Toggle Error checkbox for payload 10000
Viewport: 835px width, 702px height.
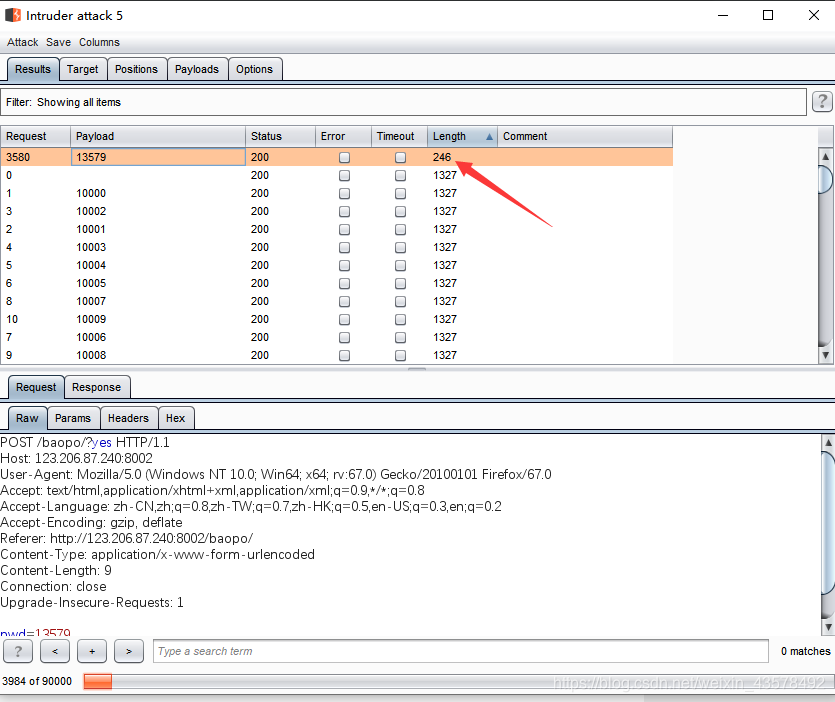coord(345,193)
